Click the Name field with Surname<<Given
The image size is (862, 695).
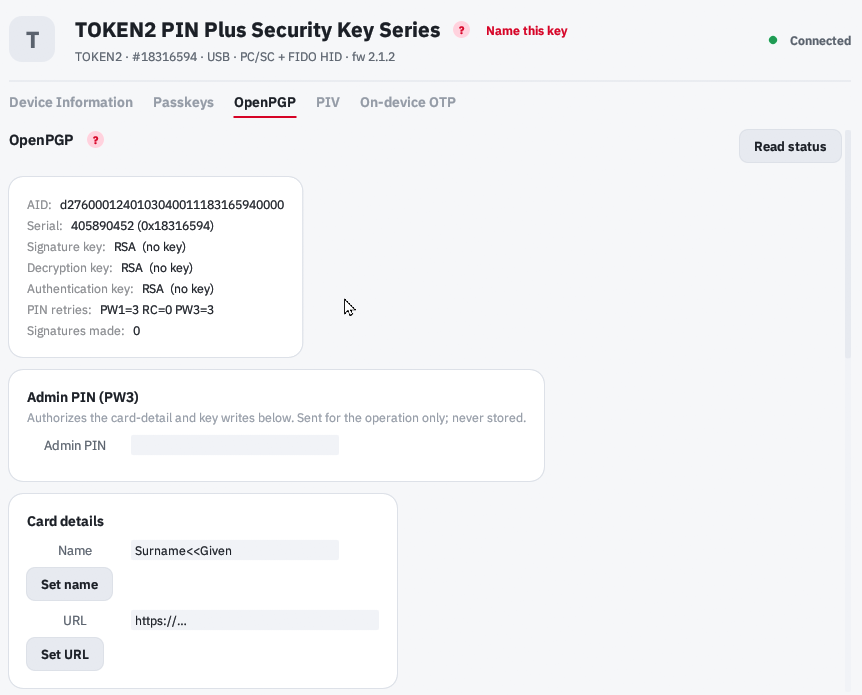click(x=235, y=550)
